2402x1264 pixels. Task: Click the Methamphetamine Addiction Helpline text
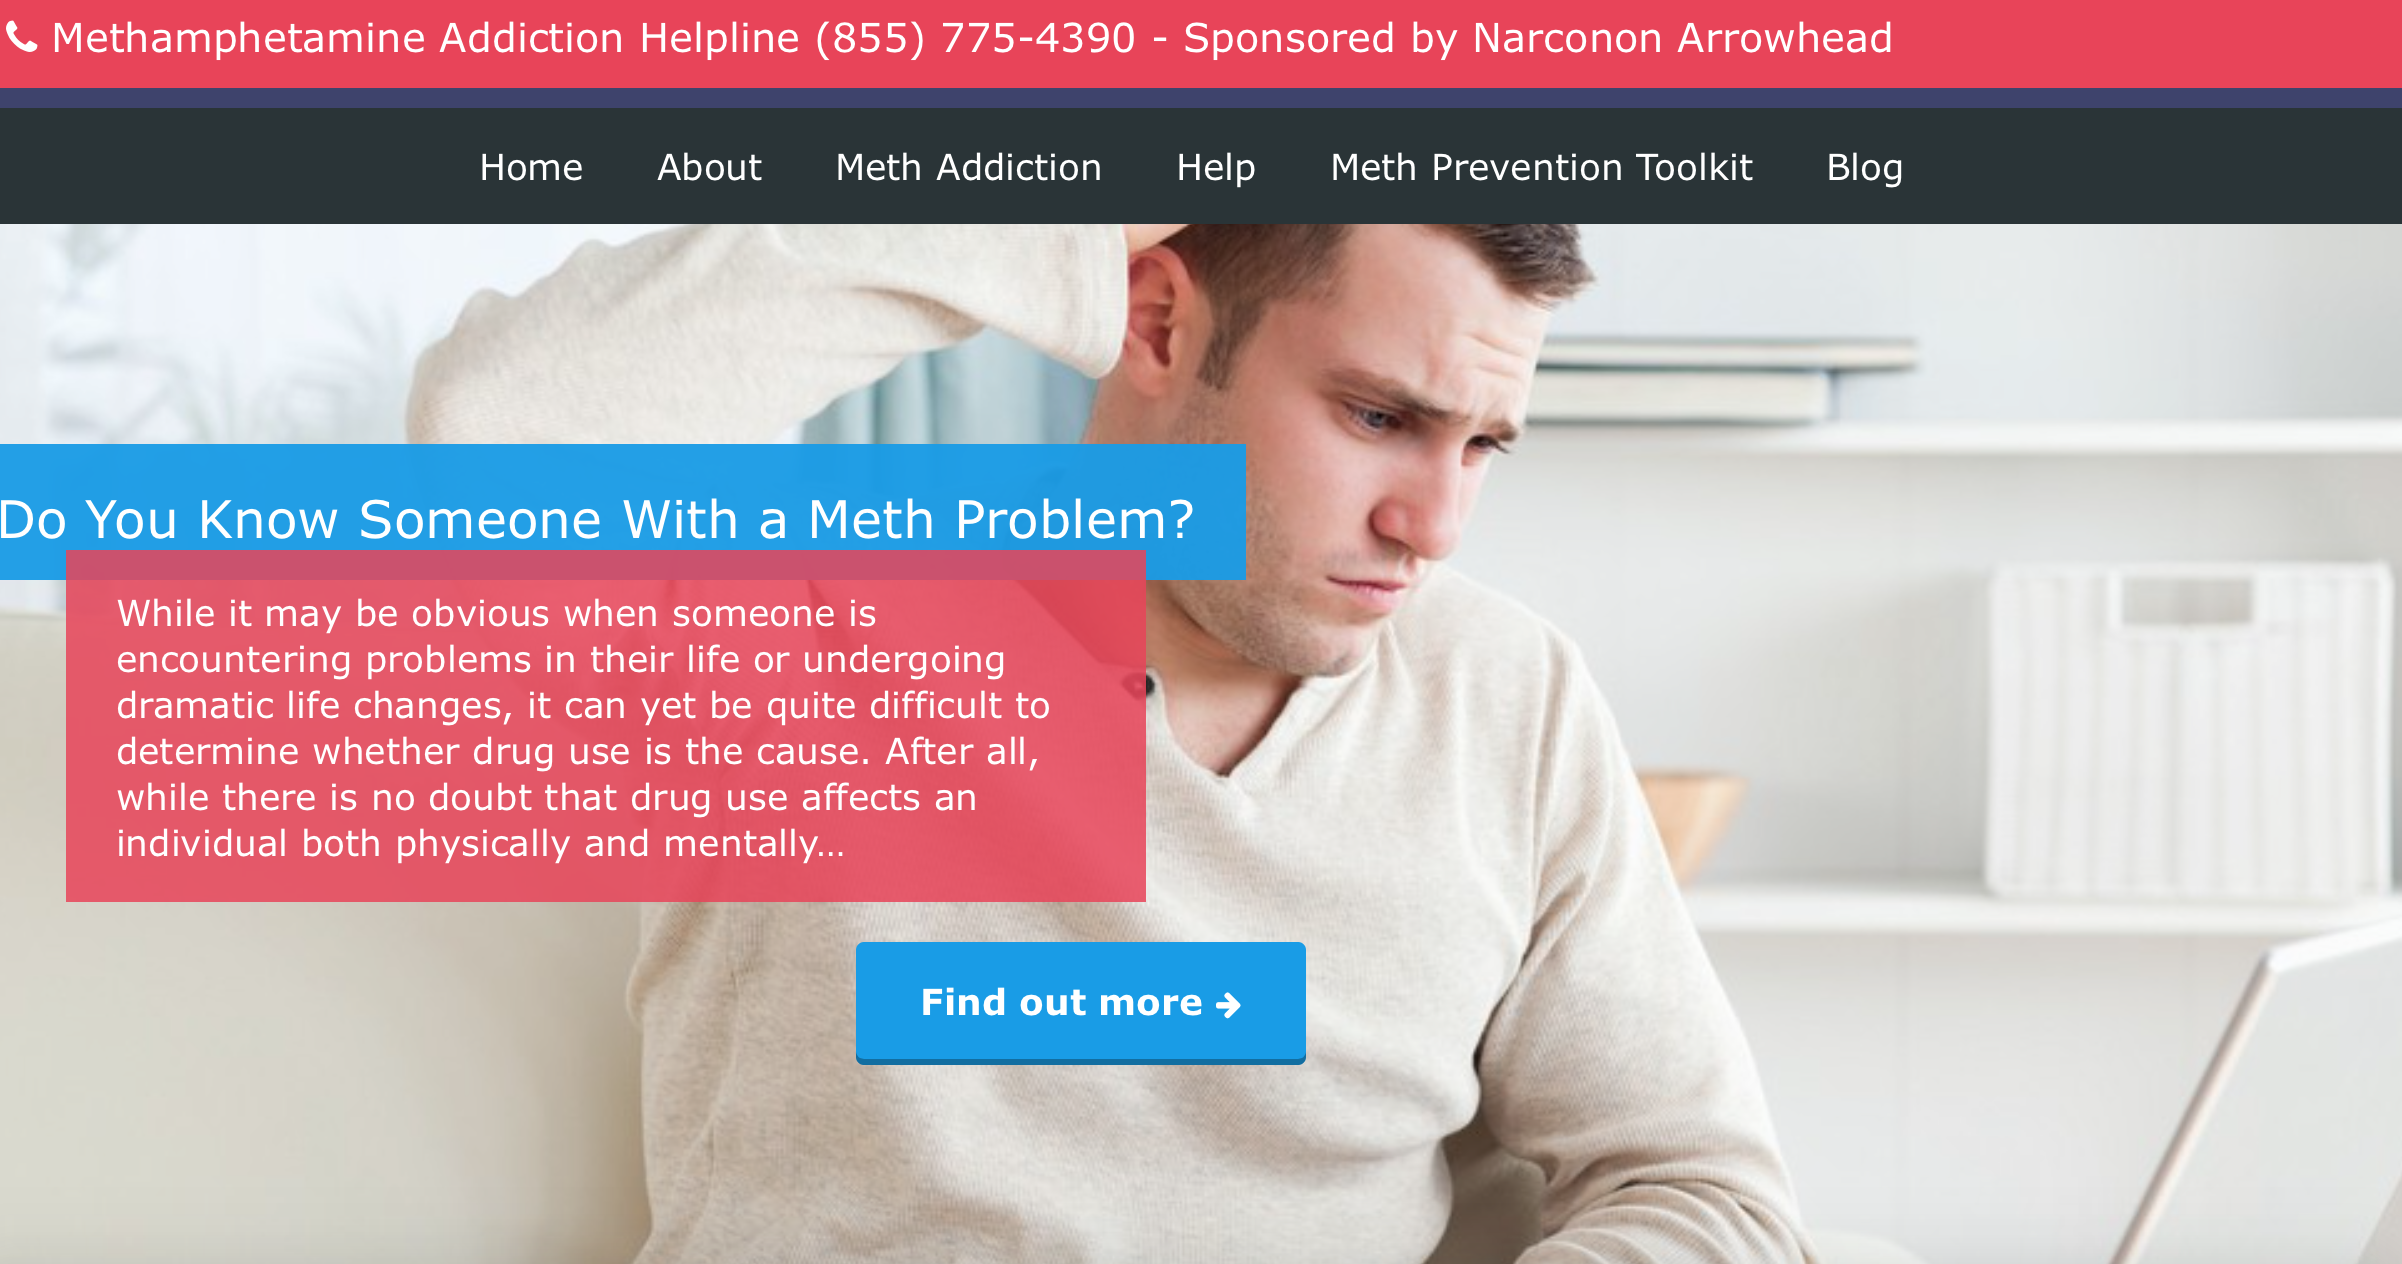click(x=426, y=38)
